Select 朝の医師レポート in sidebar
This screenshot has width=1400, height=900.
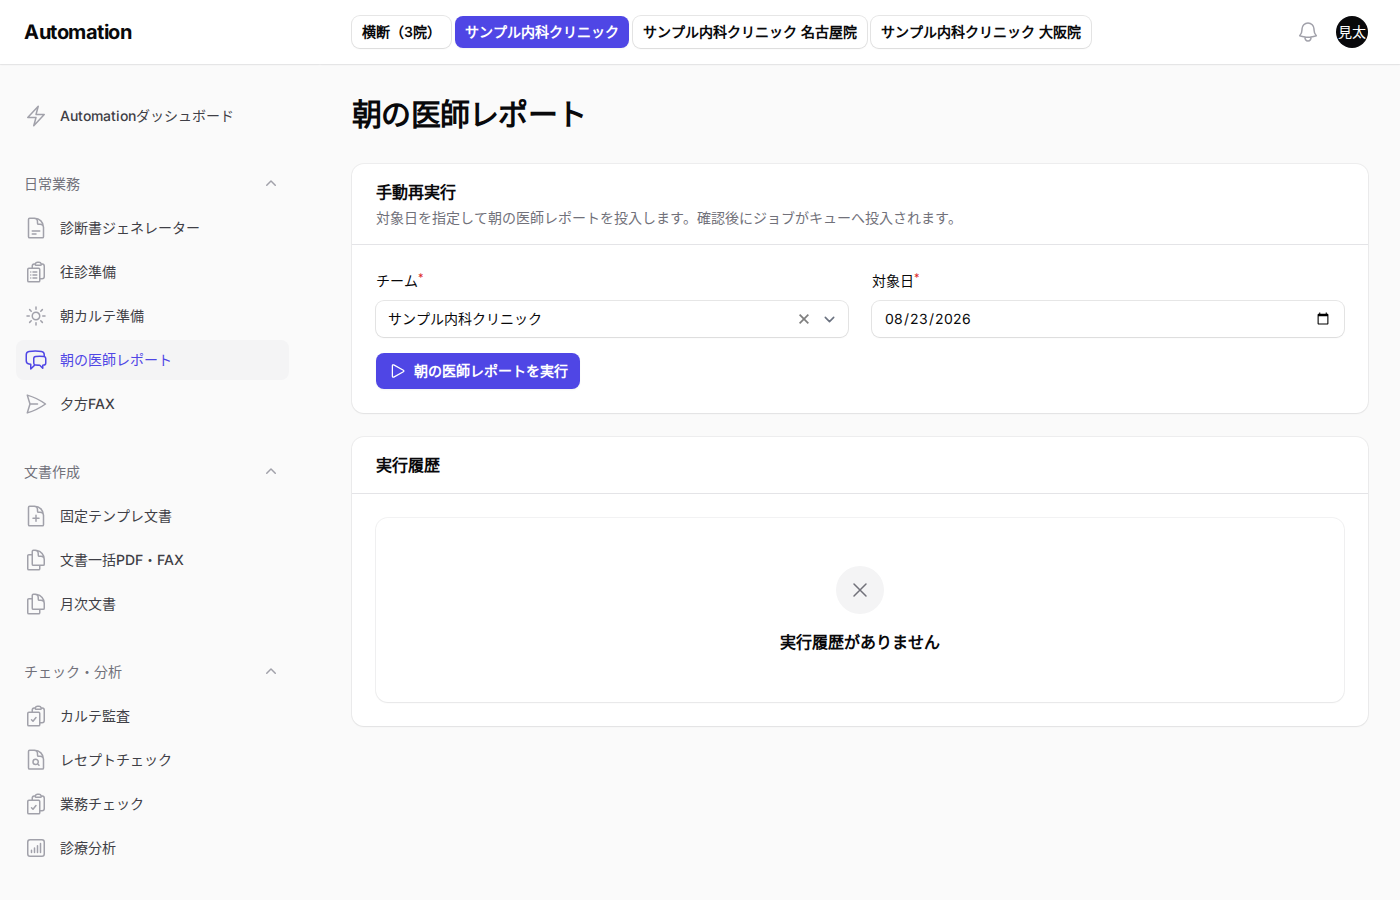[x=152, y=360]
